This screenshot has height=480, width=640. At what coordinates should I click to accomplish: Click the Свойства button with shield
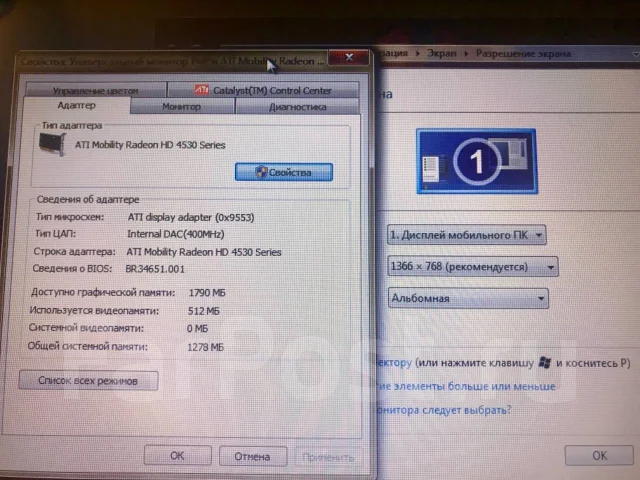click(x=284, y=172)
